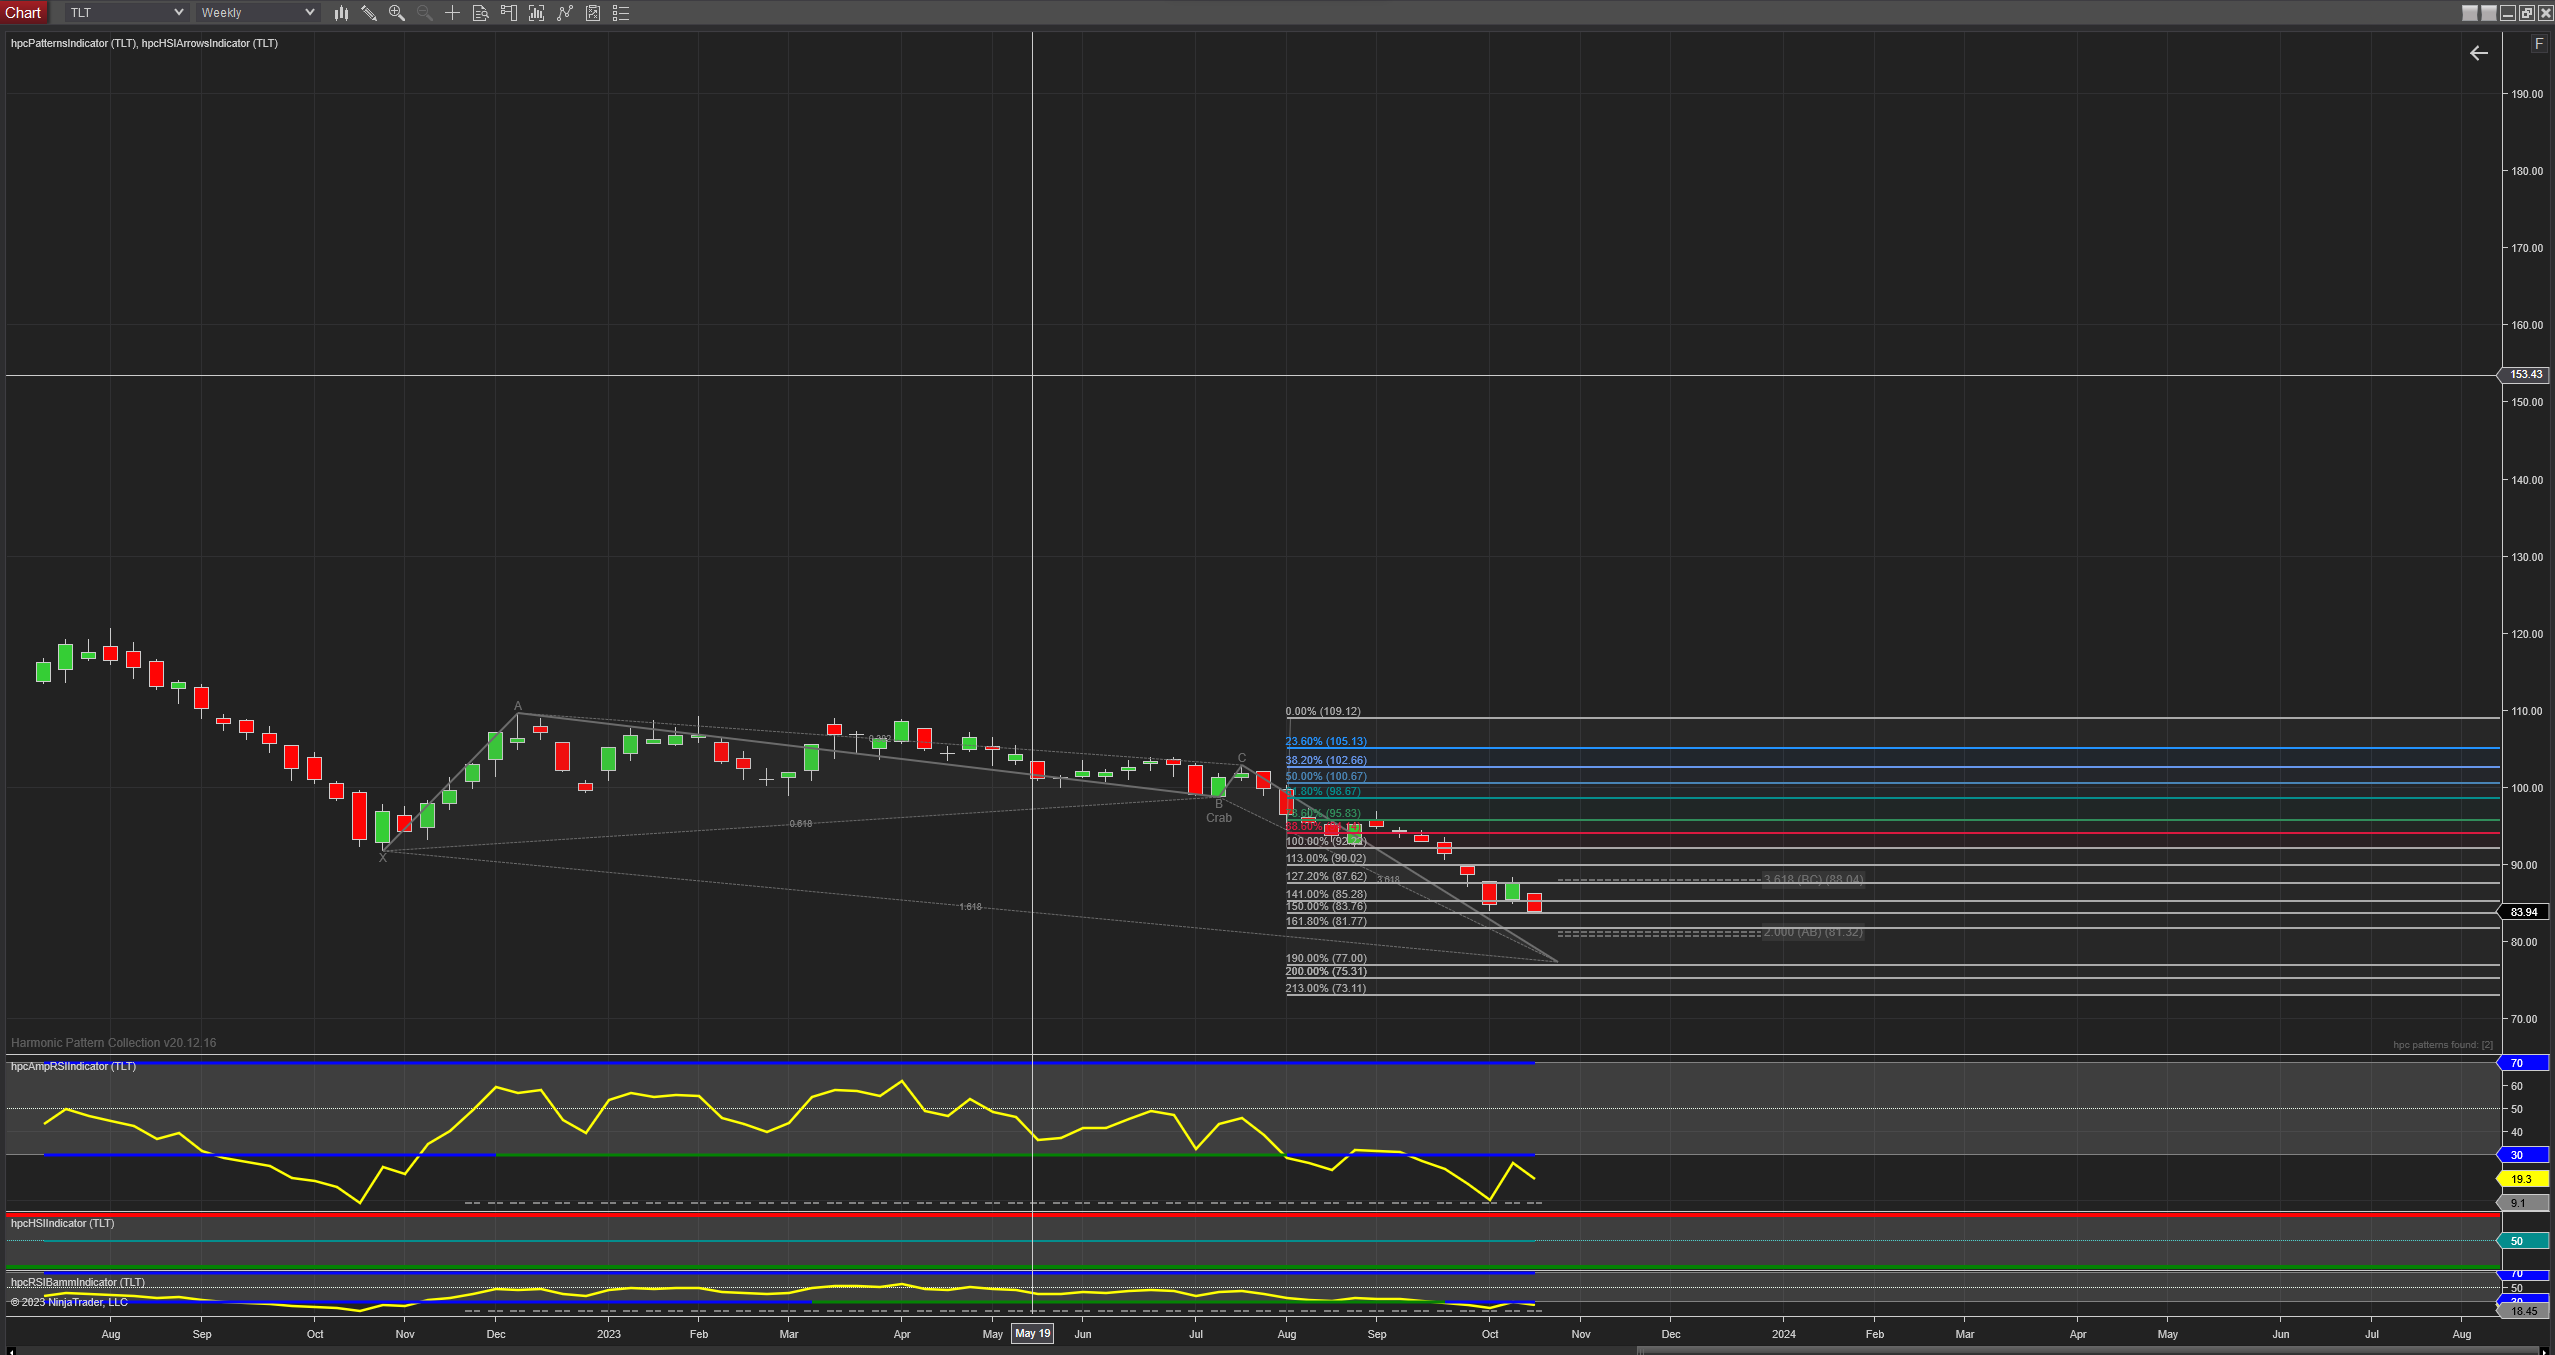The height and width of the screenshot is (1355, 2555).
Task: Click the 83.94 current price marker
Action: tap(2524, 912)
